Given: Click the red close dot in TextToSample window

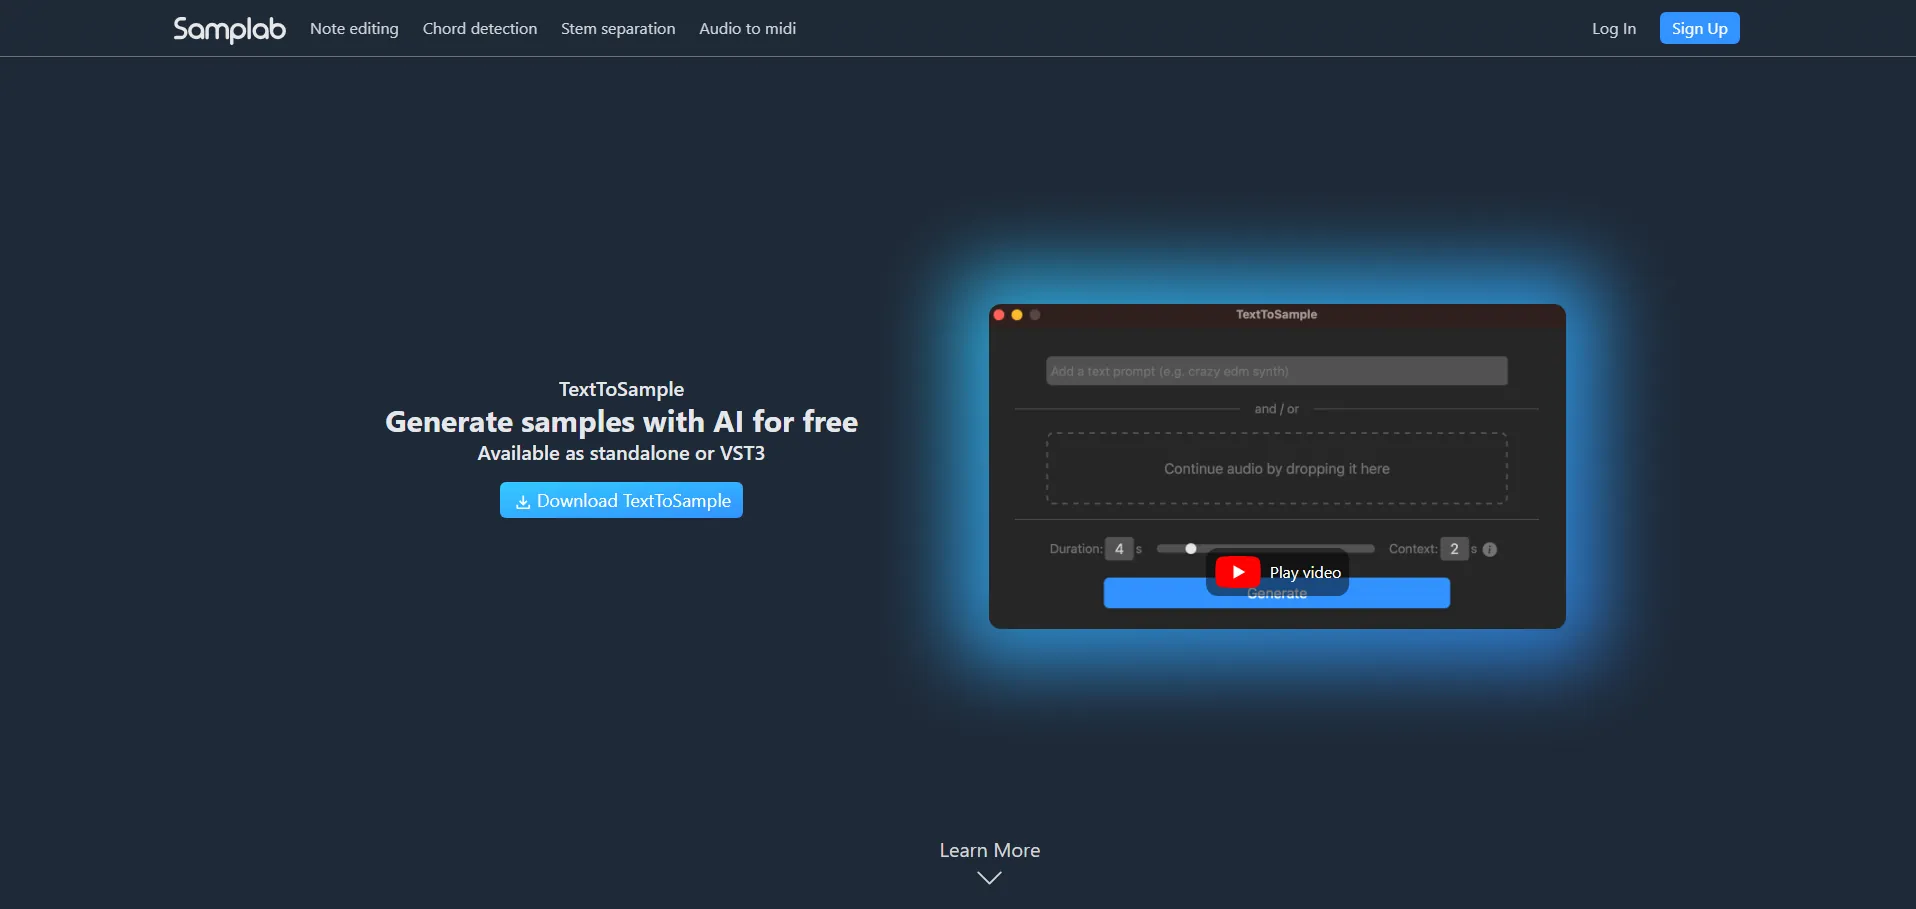Looking at the screenshot, I should [999, 315].
